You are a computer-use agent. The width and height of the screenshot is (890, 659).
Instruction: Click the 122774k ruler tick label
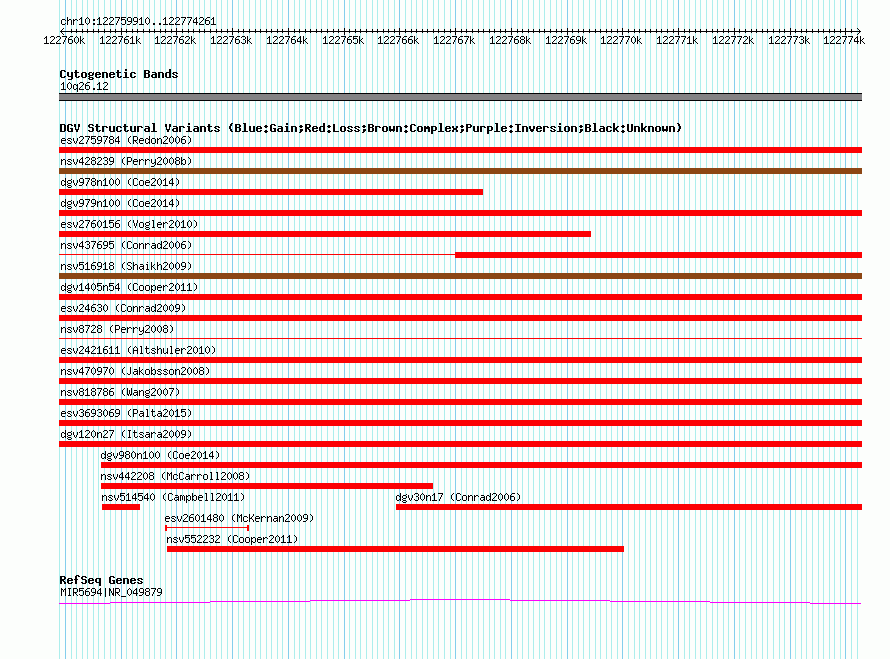pyautogui.click(x=844, y=40)
